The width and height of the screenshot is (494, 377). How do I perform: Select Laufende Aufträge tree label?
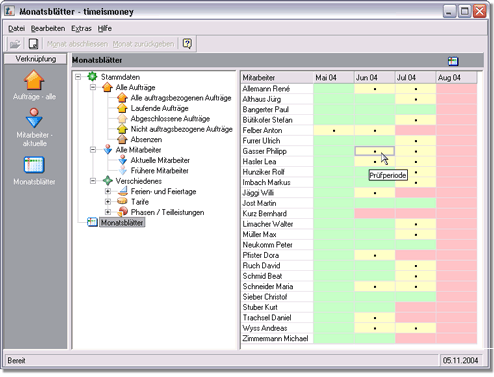tap(159, 108)
